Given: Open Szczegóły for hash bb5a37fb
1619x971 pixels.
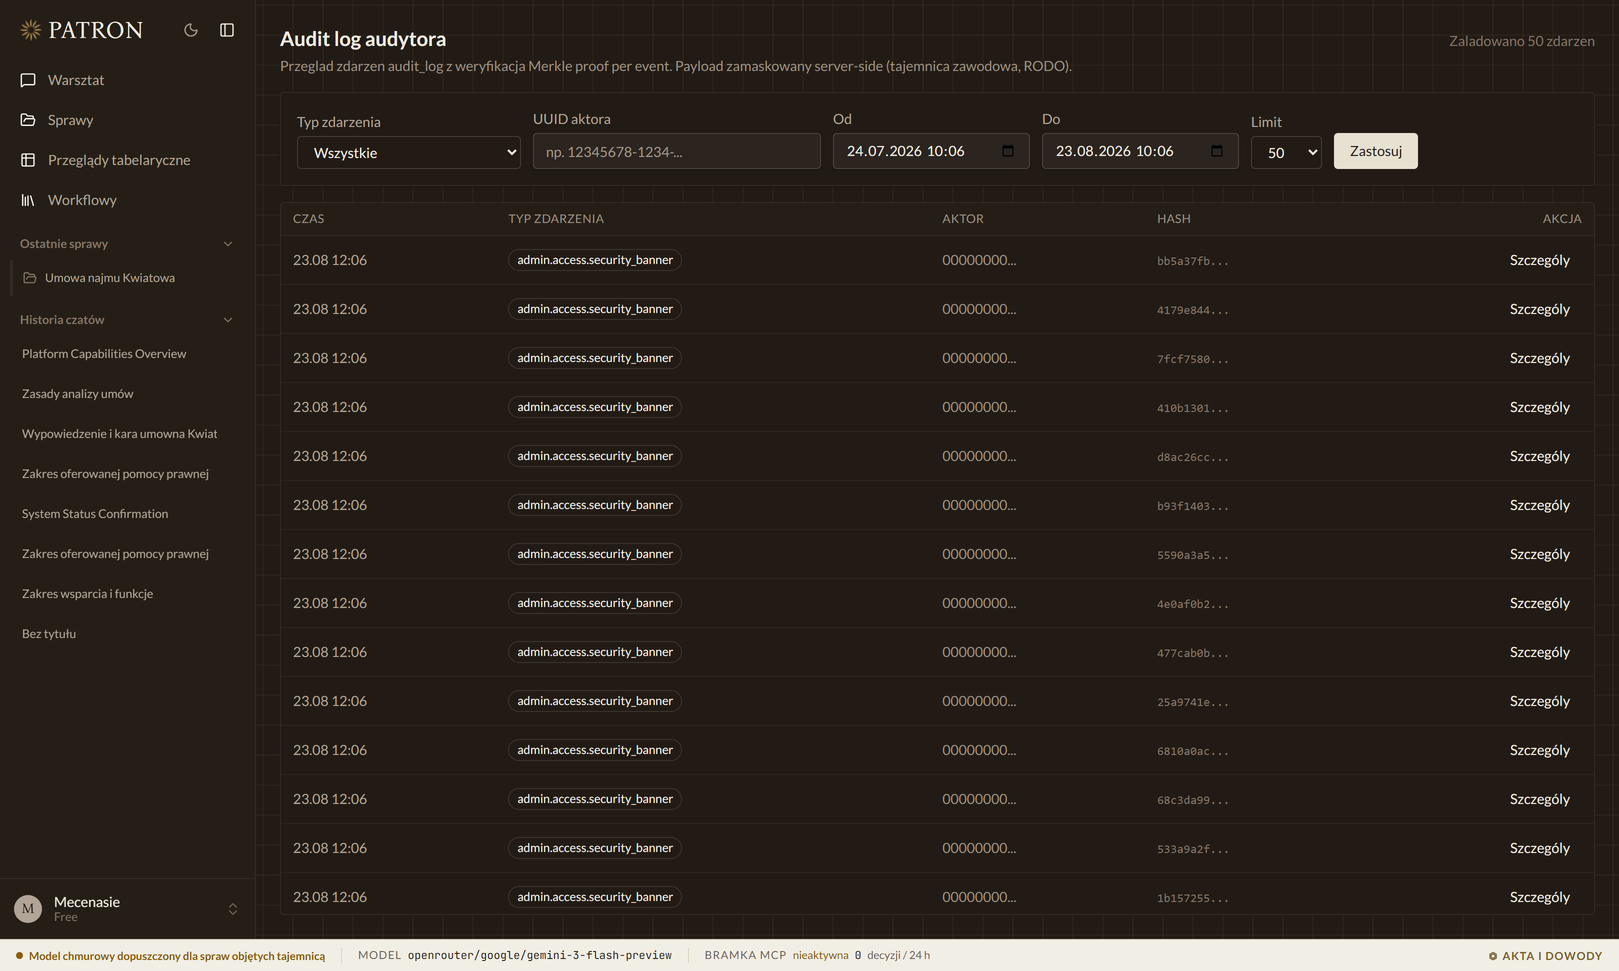Looking at the screenshot, I should point(1539,260).
